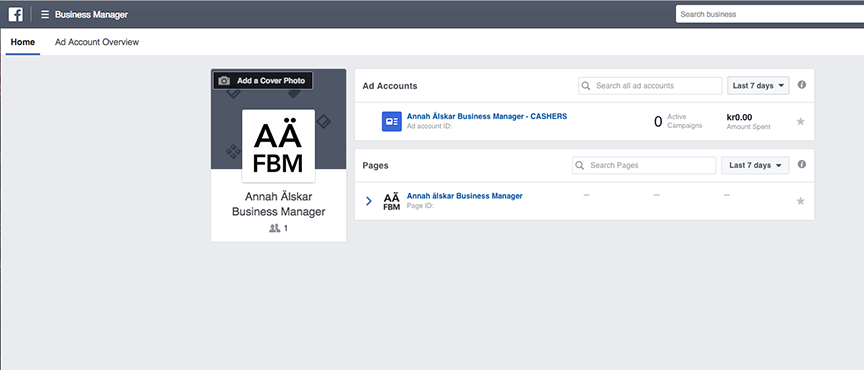This screenshot has width=864, height=370.
Task: Click the Ad account ID label
Action: tap(429, 126)
